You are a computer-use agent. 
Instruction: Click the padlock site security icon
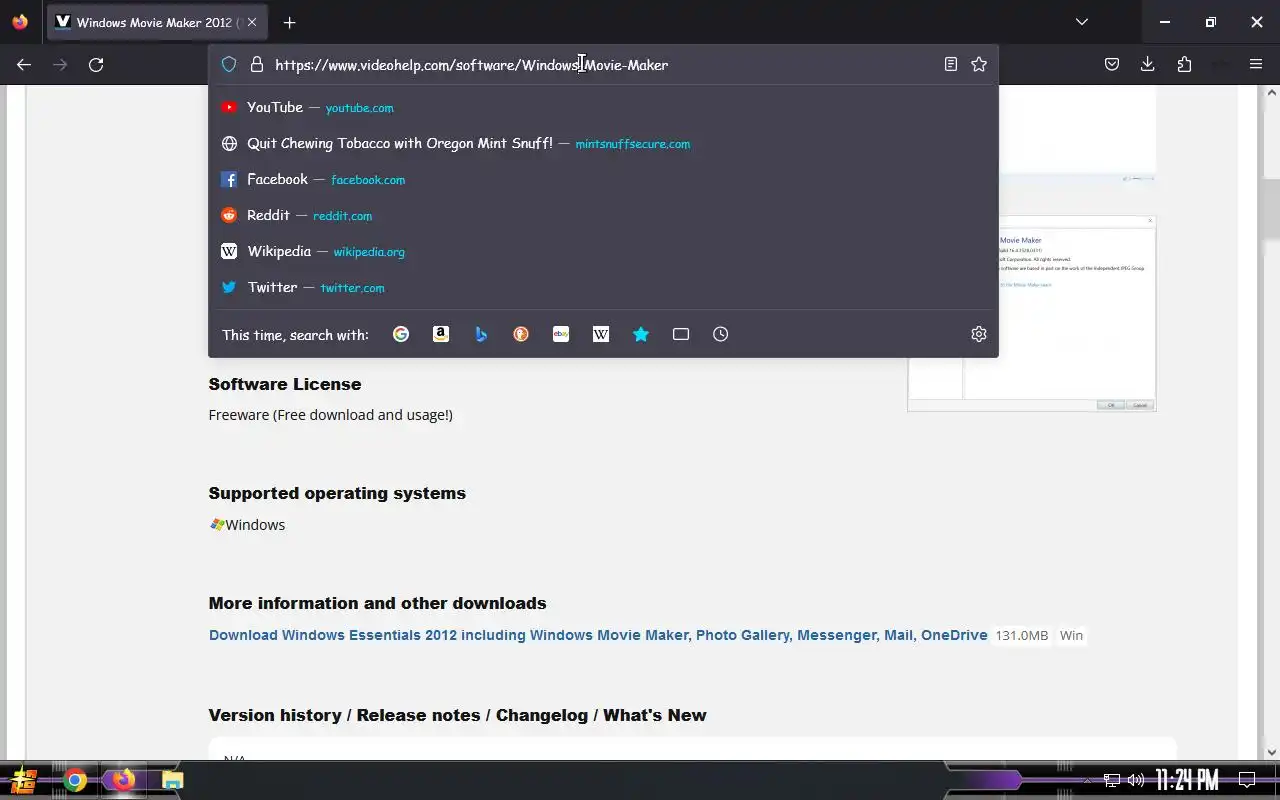[257, 64]
